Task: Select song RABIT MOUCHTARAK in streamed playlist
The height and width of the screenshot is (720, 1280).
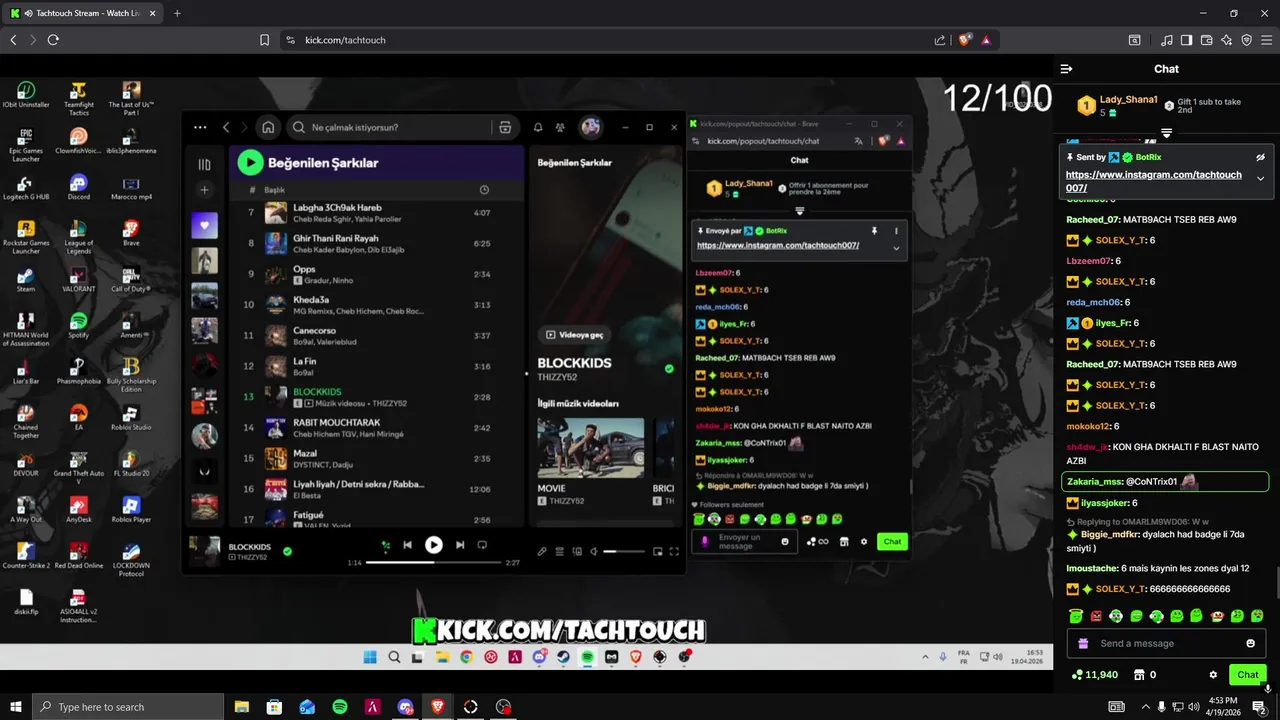Action: [x=378, y=427]
